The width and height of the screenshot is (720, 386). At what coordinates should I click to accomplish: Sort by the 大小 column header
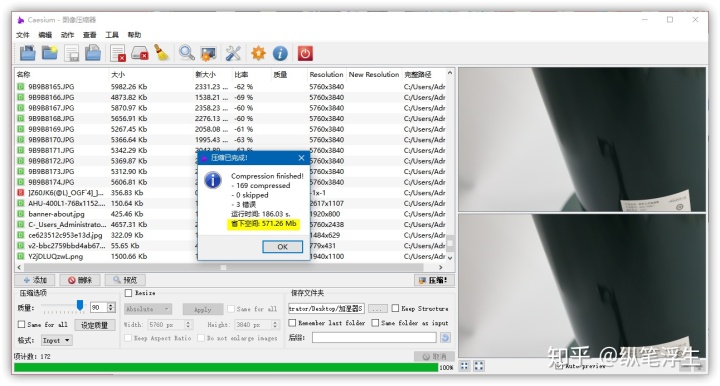coord(150,74)
